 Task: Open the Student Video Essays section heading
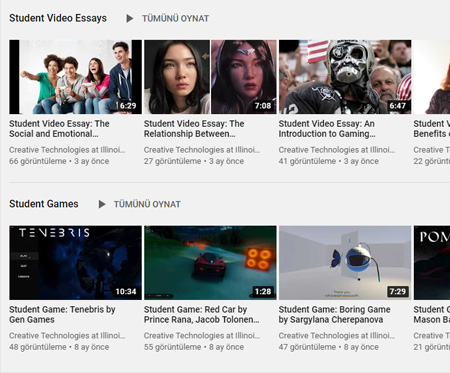pyautogui.click(x=58, y=18)
